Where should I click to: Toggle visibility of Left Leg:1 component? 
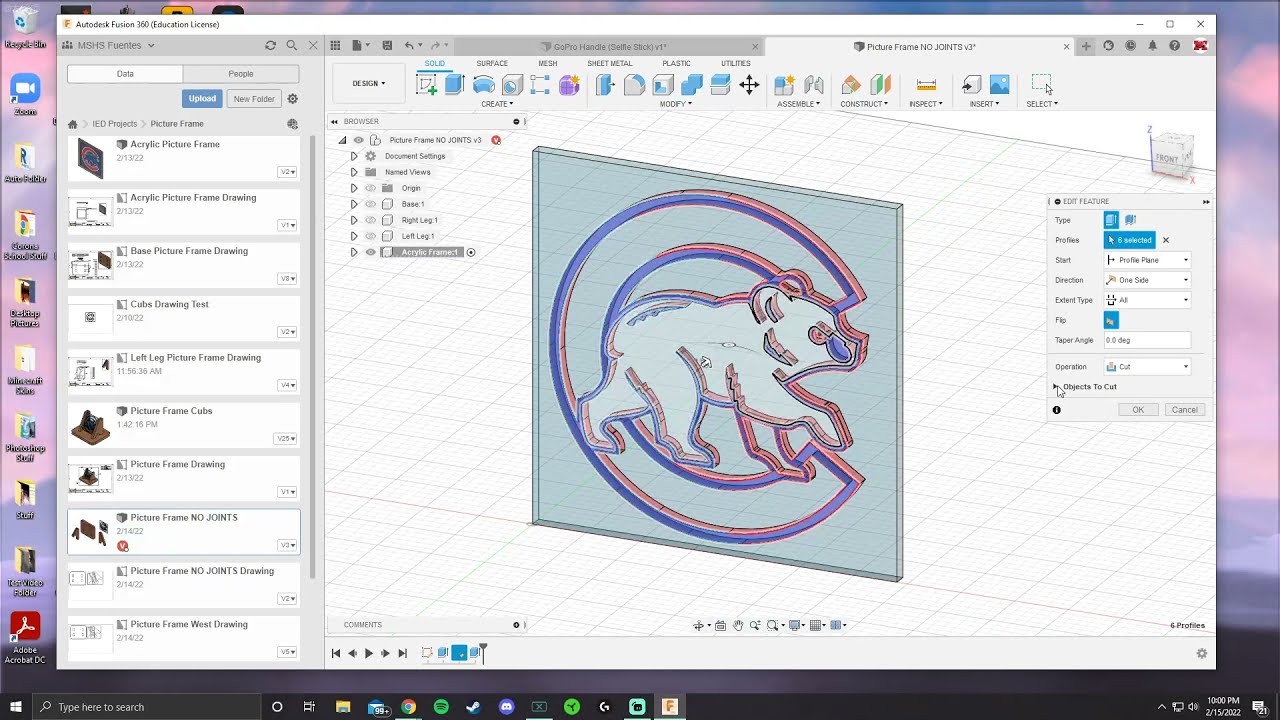pyautogui.click(x=370, y=236)
